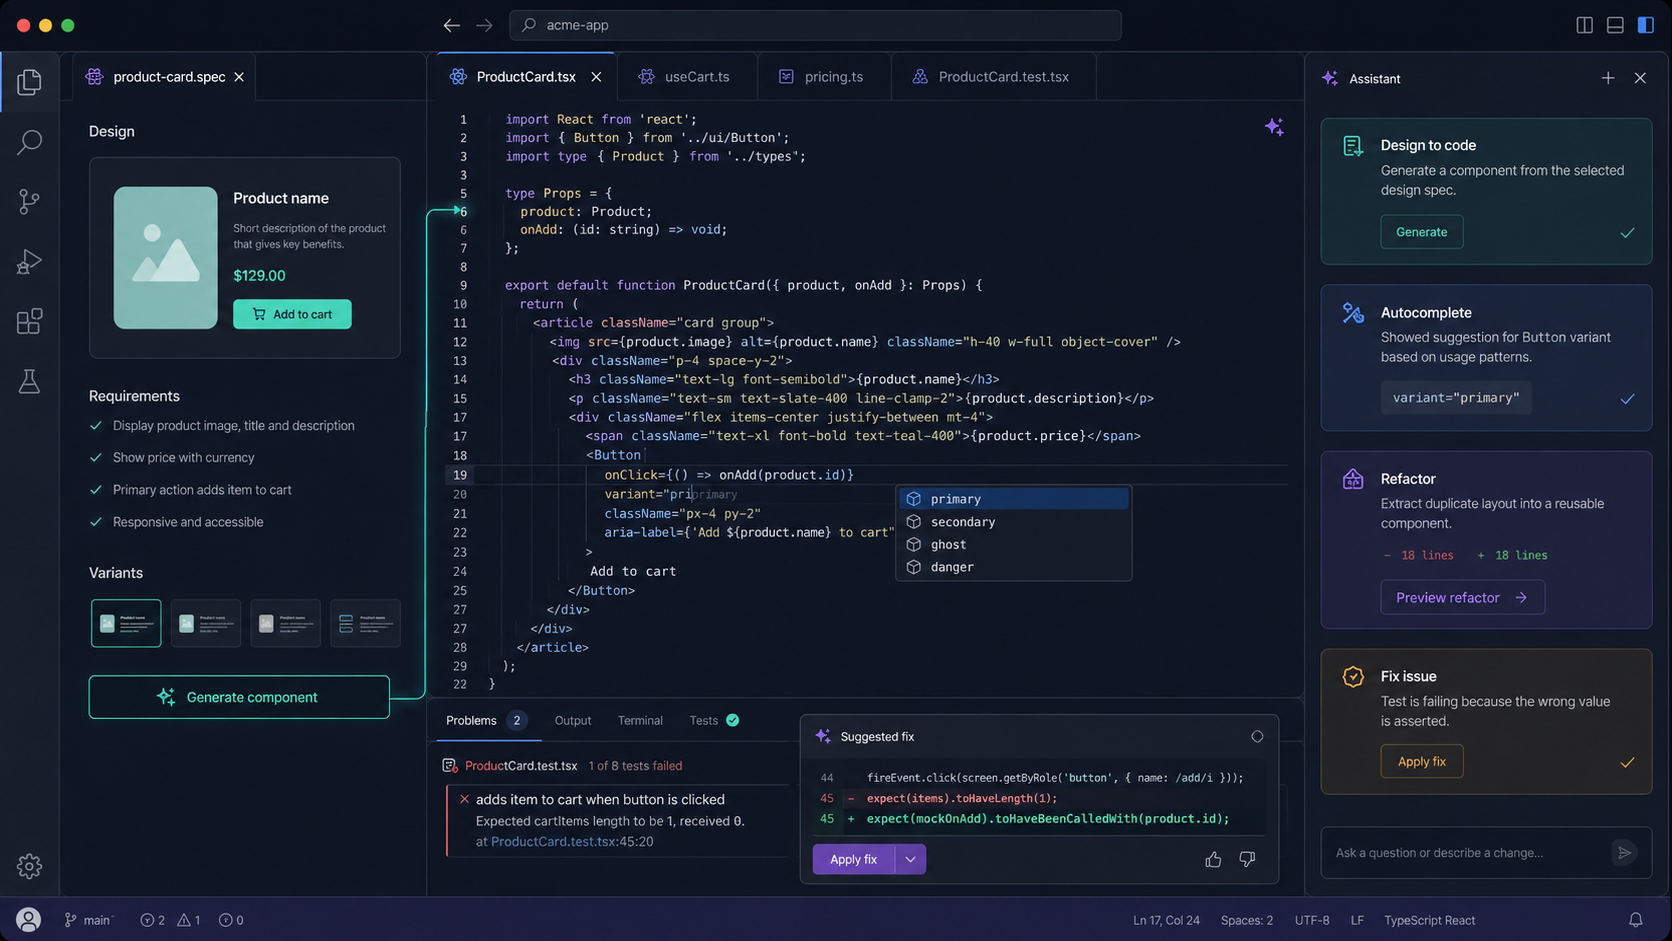Select the first variant thumbnail
This screenshot has height=941, width=1672.
pos(126,623)
